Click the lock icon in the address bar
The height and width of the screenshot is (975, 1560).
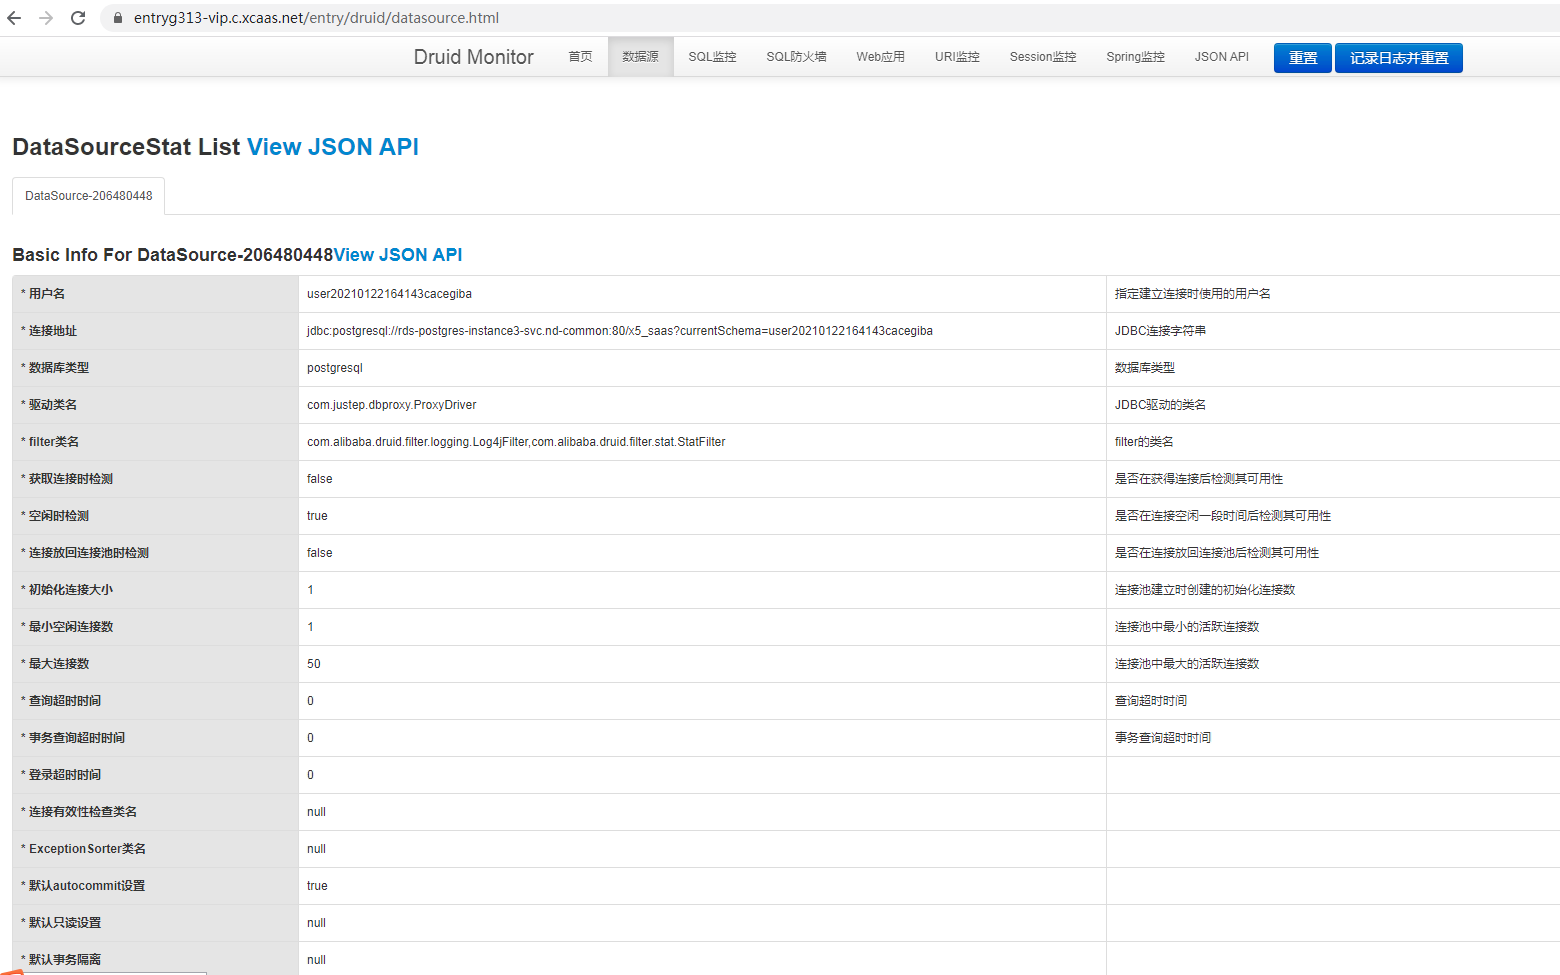coord(118,18)
